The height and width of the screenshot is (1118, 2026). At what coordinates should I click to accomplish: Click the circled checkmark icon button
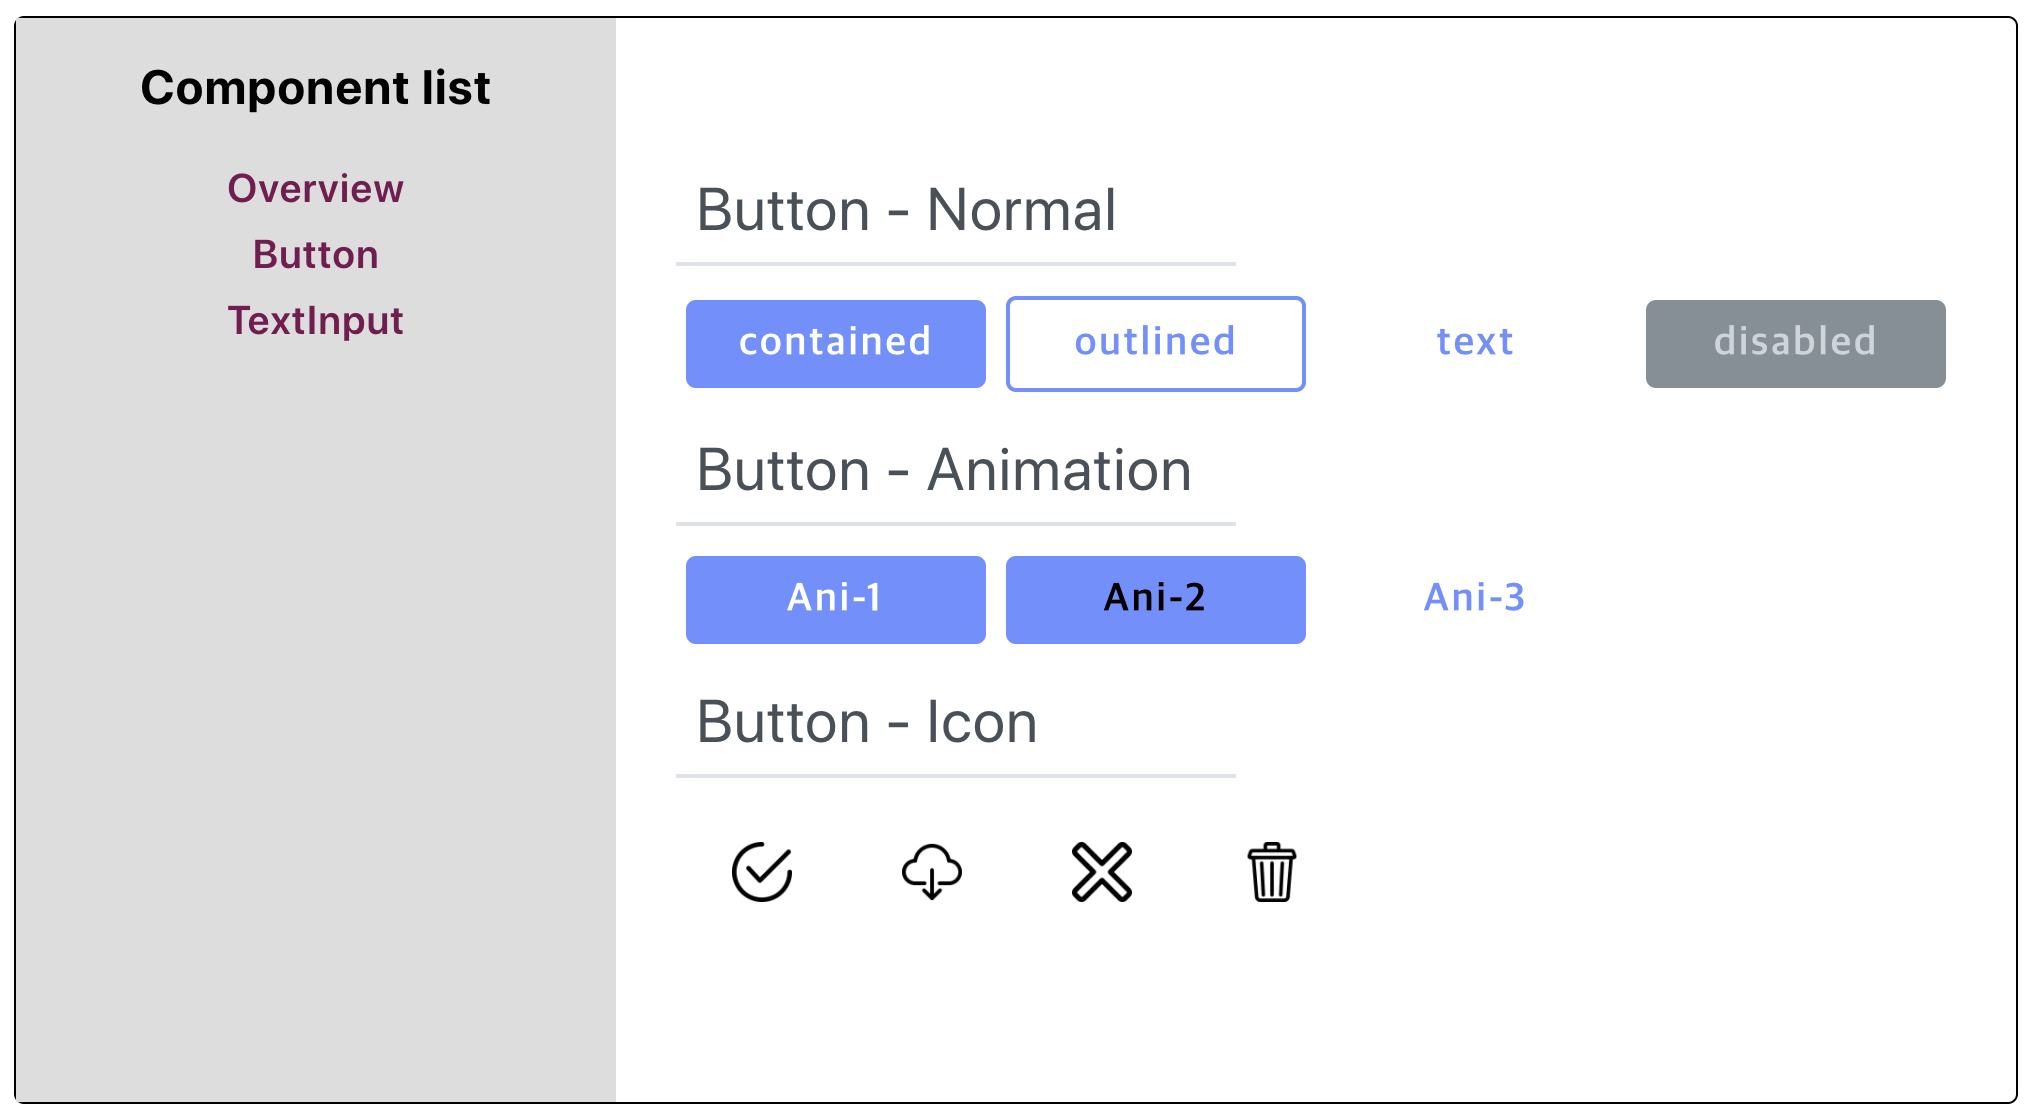(762, 872)
